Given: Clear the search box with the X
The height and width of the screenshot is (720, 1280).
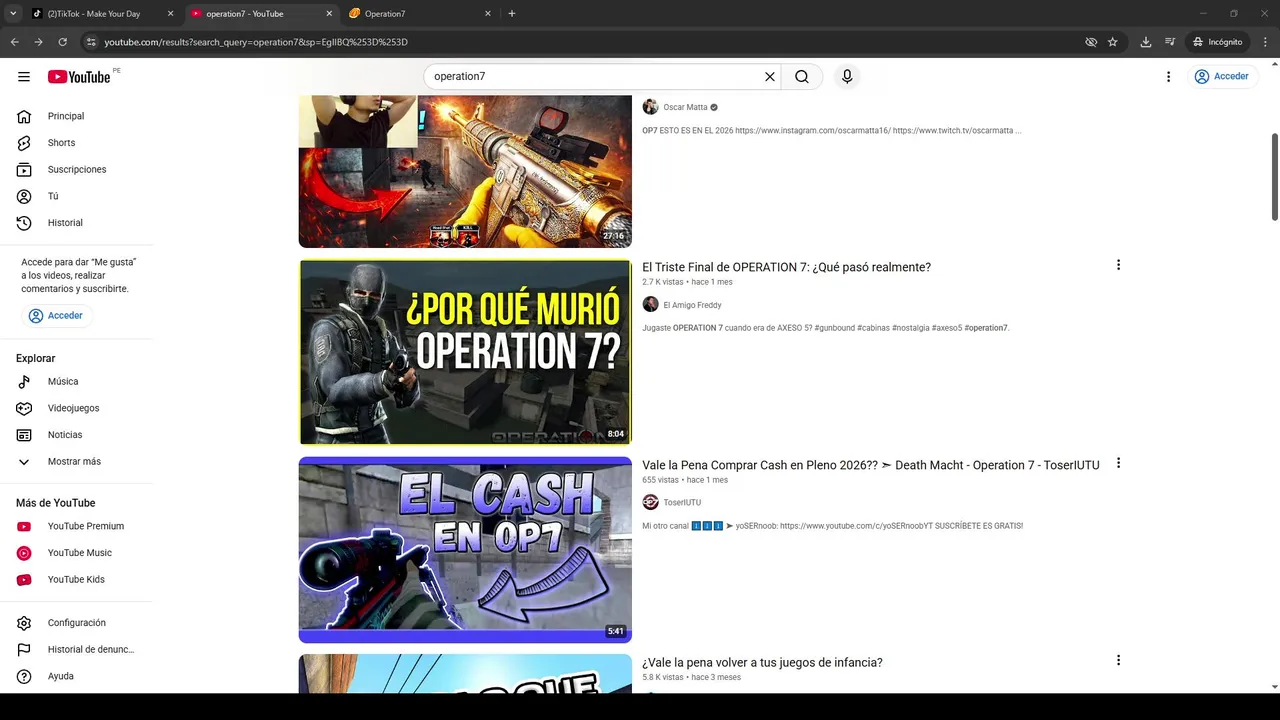Looking at the screenshot, I should 770,77.
